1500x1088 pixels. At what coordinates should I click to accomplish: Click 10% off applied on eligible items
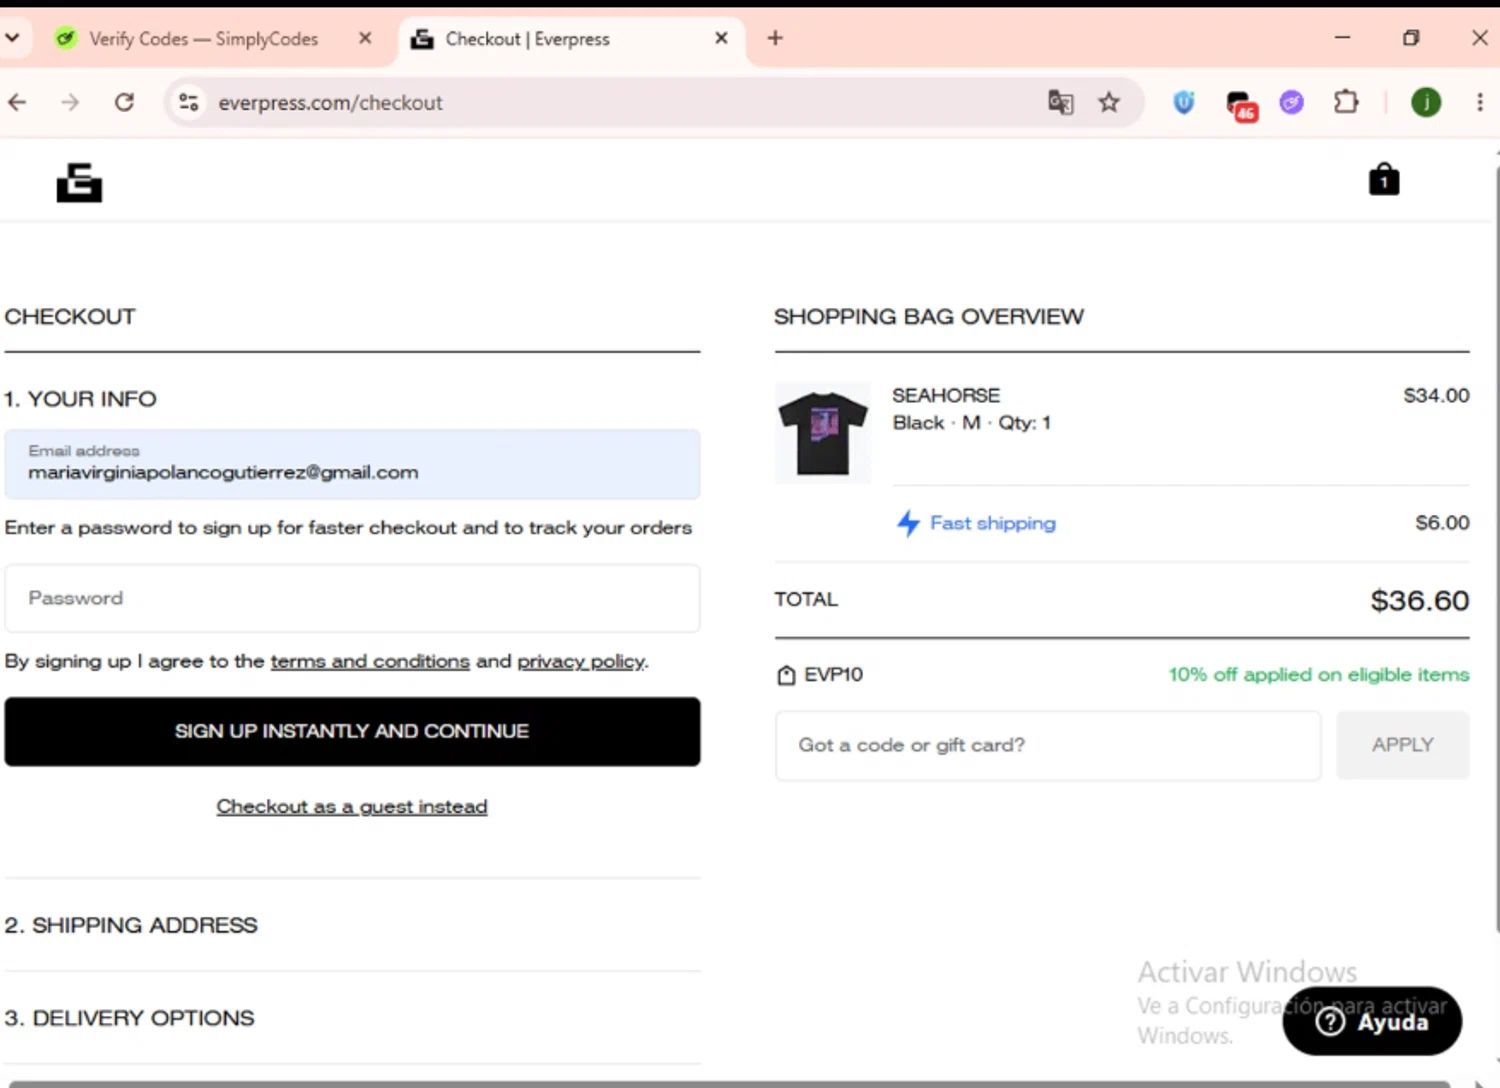pos(1319,675)
